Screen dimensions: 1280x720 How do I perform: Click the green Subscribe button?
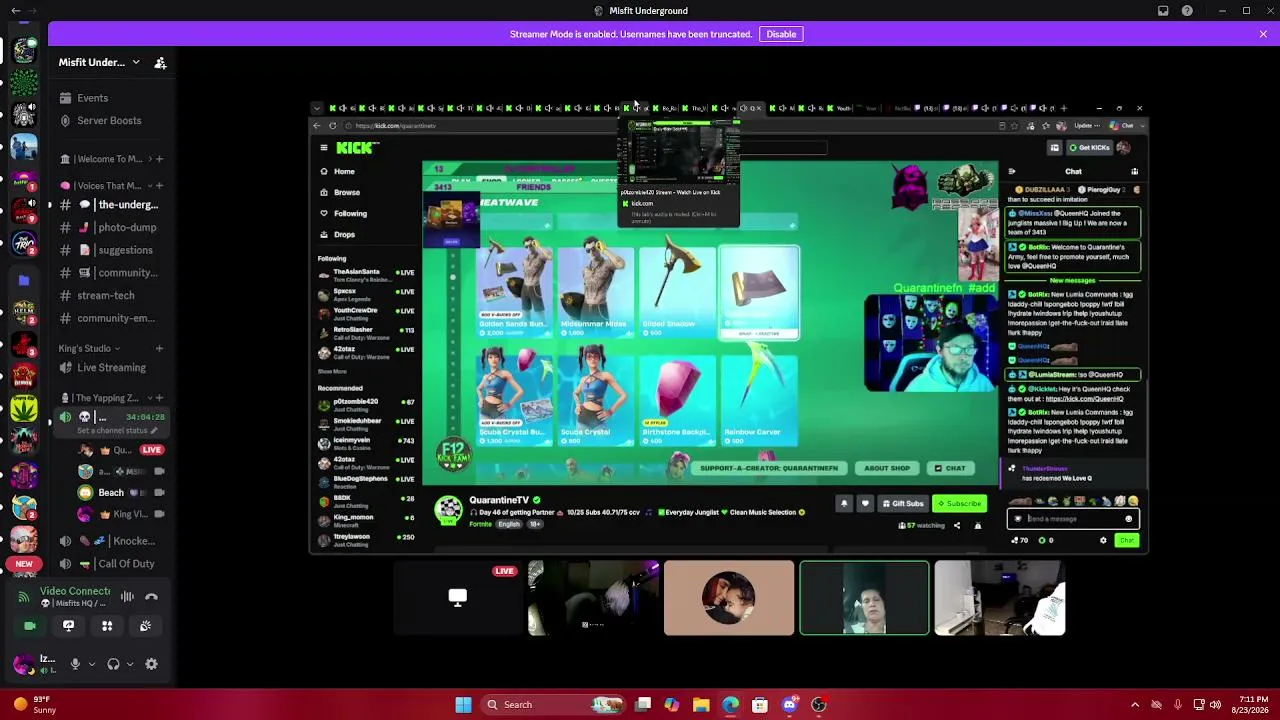click(959, 504)
